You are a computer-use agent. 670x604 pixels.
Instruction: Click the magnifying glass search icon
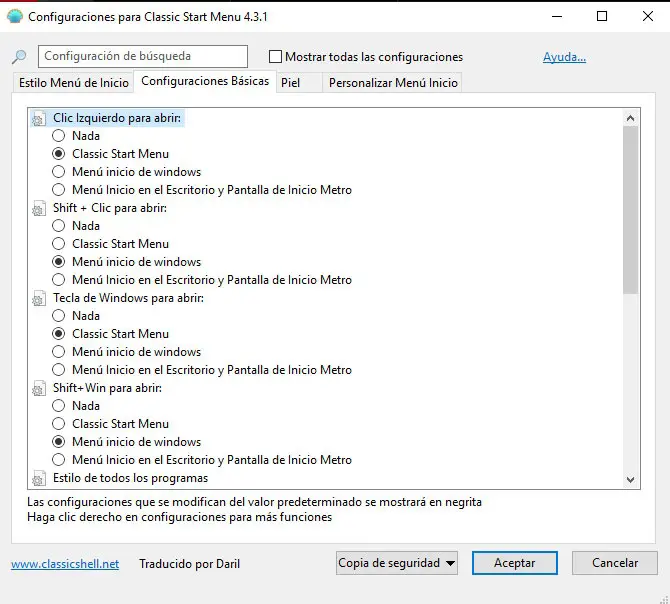pos(19,56)
